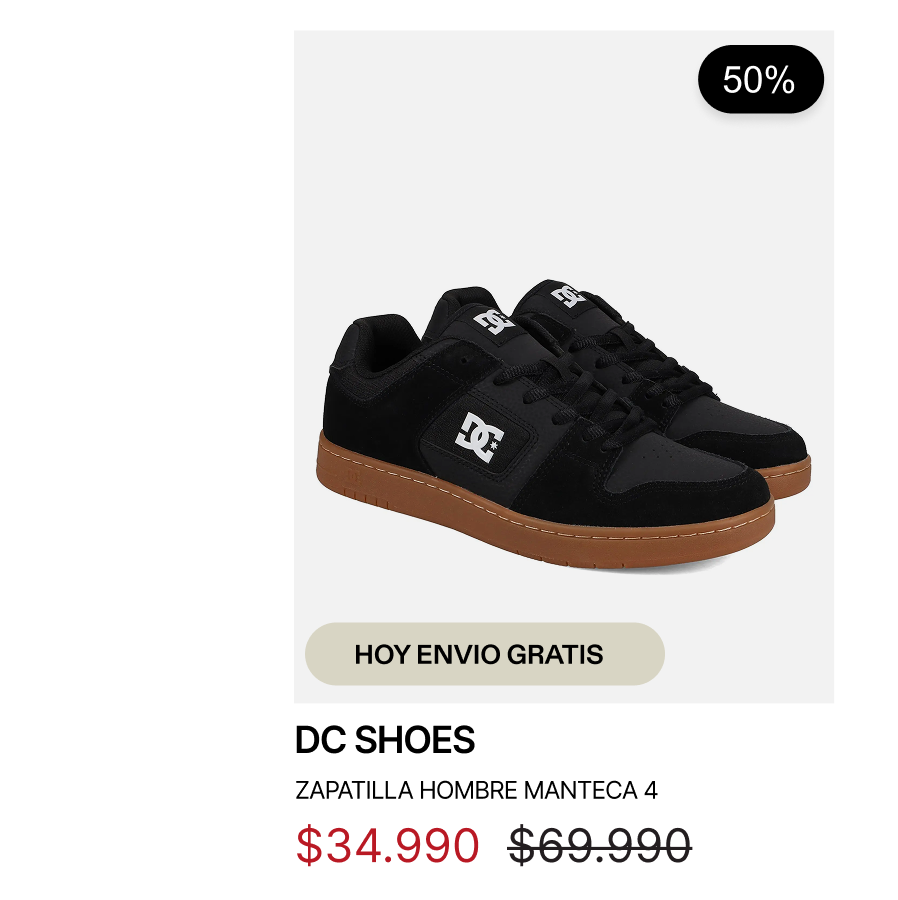Open the Zapatilla Hombre Manteca 4 product title
Screen dimensions: 898x900
476,790
